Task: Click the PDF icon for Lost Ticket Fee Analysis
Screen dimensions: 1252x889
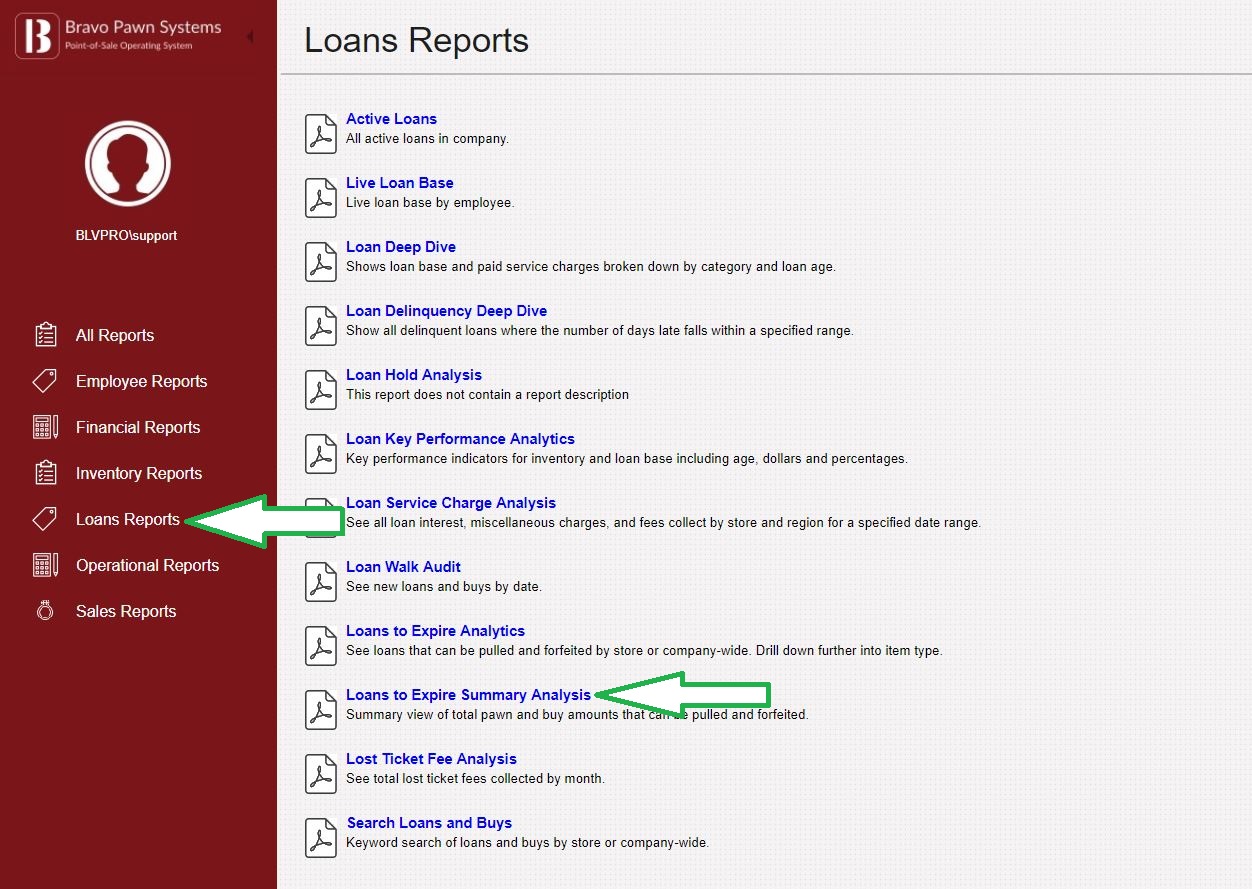Action: [x=320, y=774]
